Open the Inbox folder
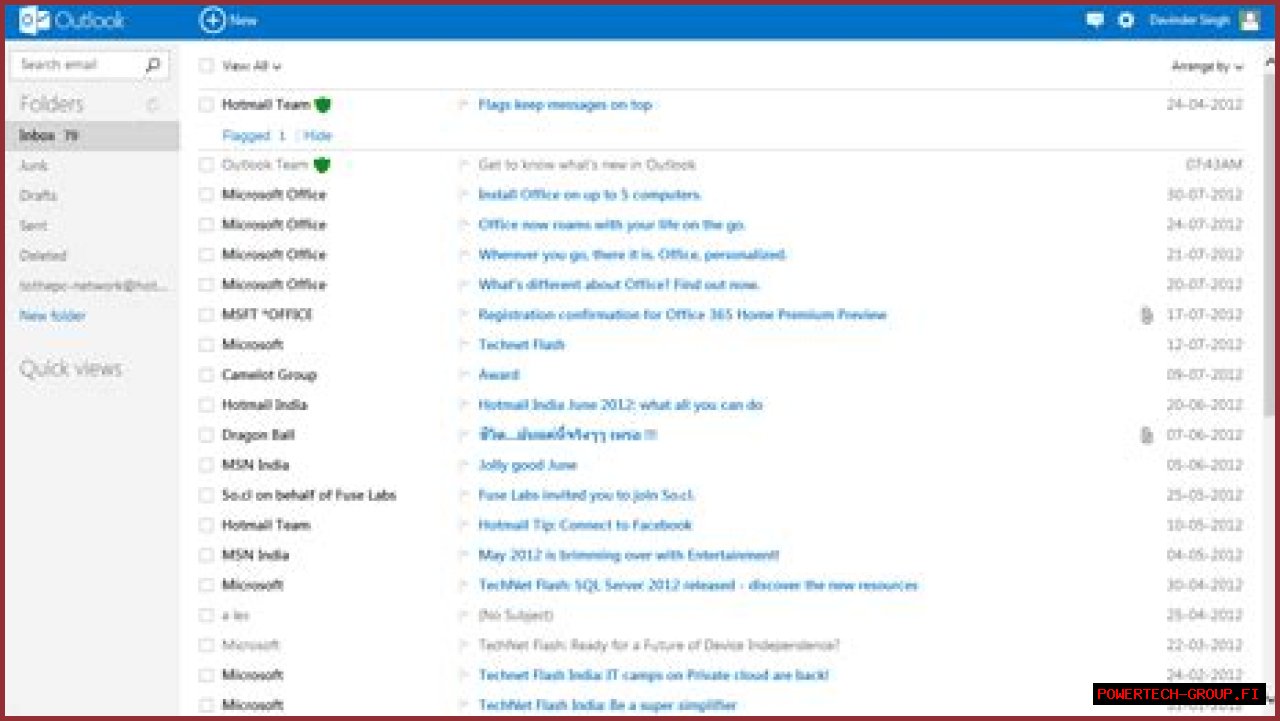 90,135
